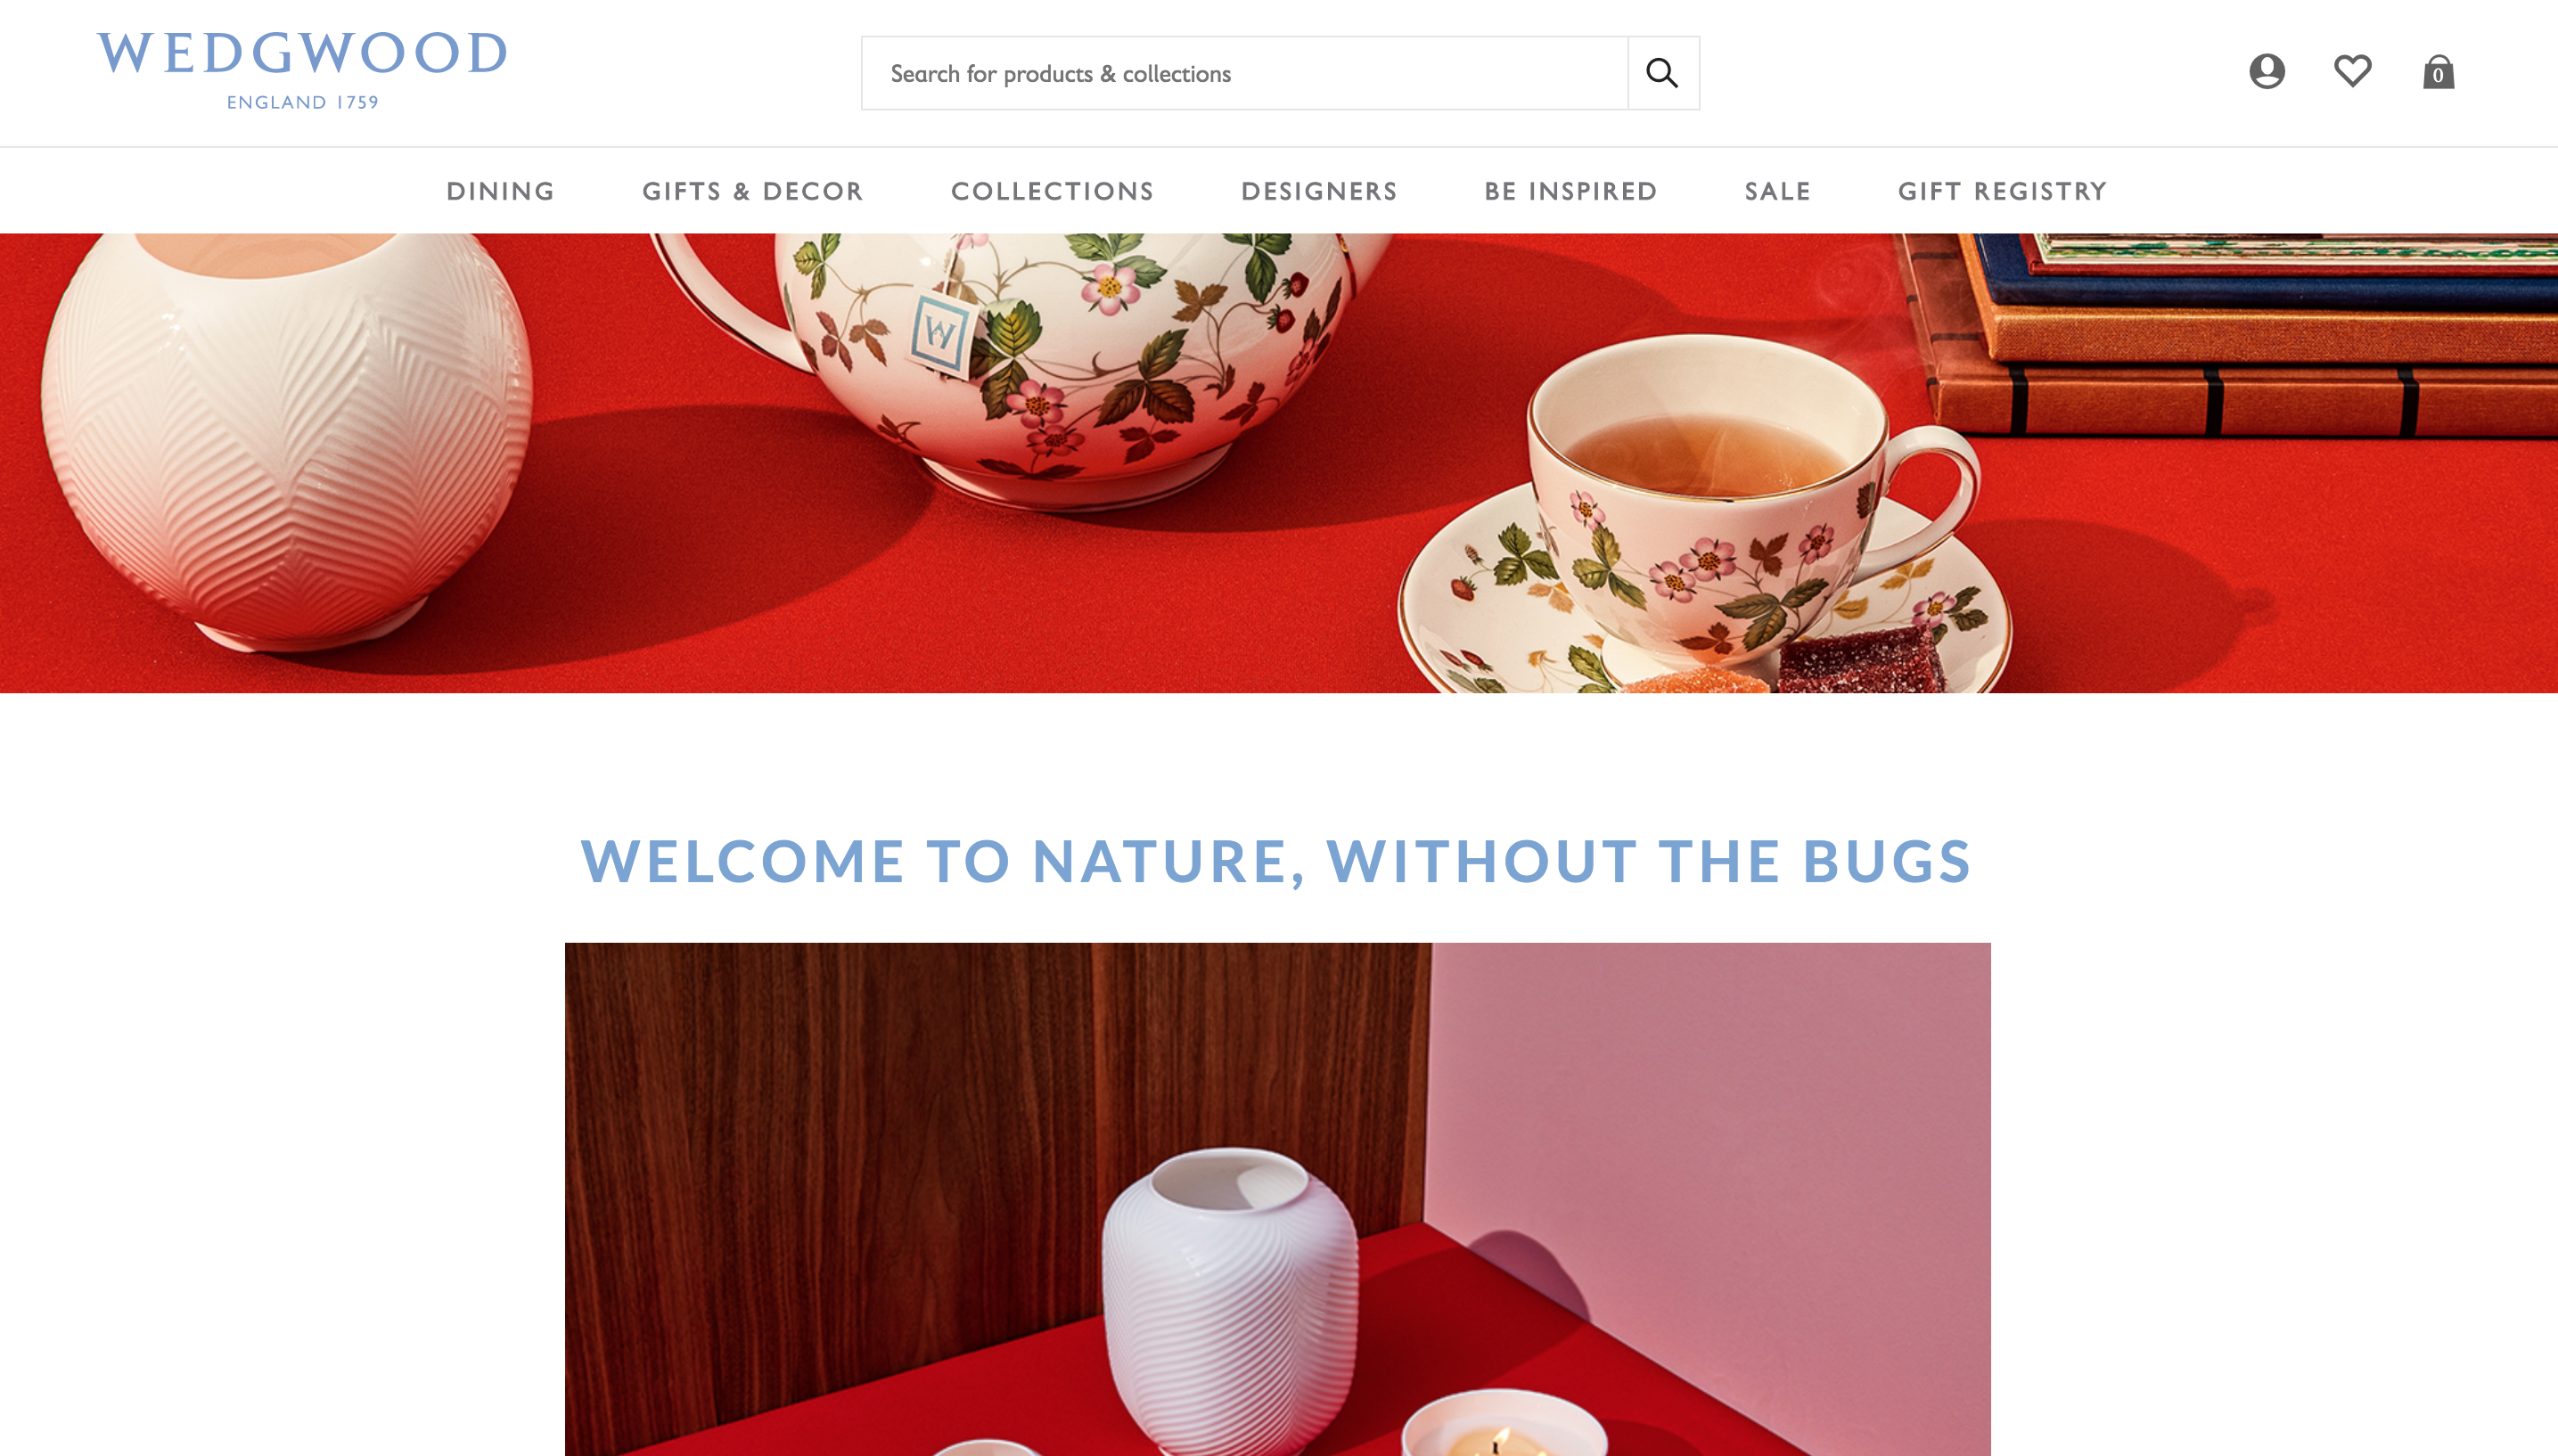Click the Welcome to Nature heading
The image size is (2558, 1456).
1277,861
